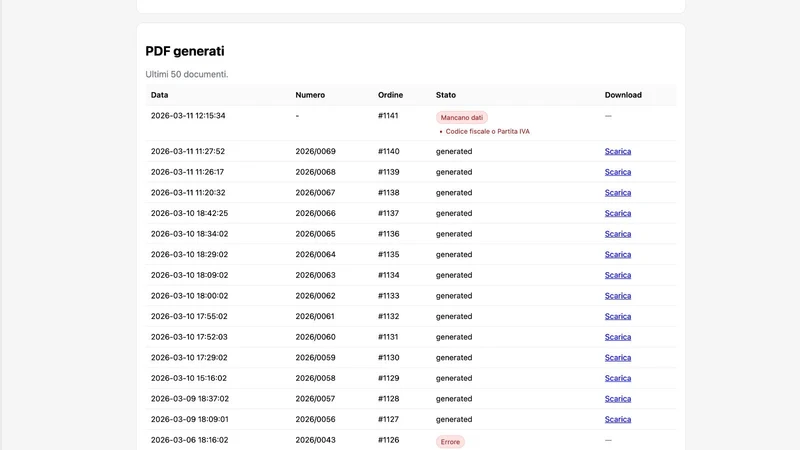Download document for order #1132
Image resolution: width=800 pixels, height=450 pixels.
[x=618, y=316]
